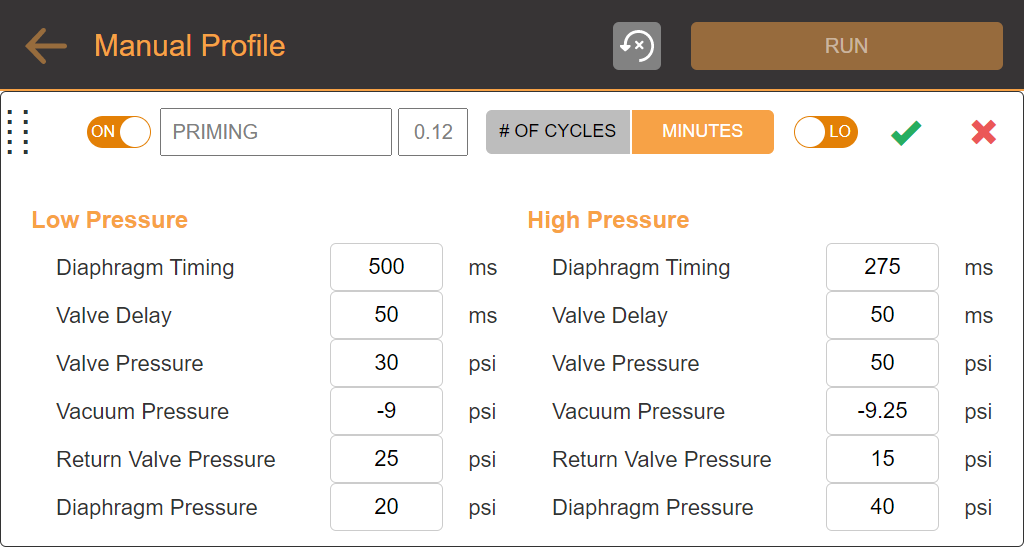The height and width of the screenshot is (547, 1024).
Task: Delete step with red X icon
Action: point(984,132)
